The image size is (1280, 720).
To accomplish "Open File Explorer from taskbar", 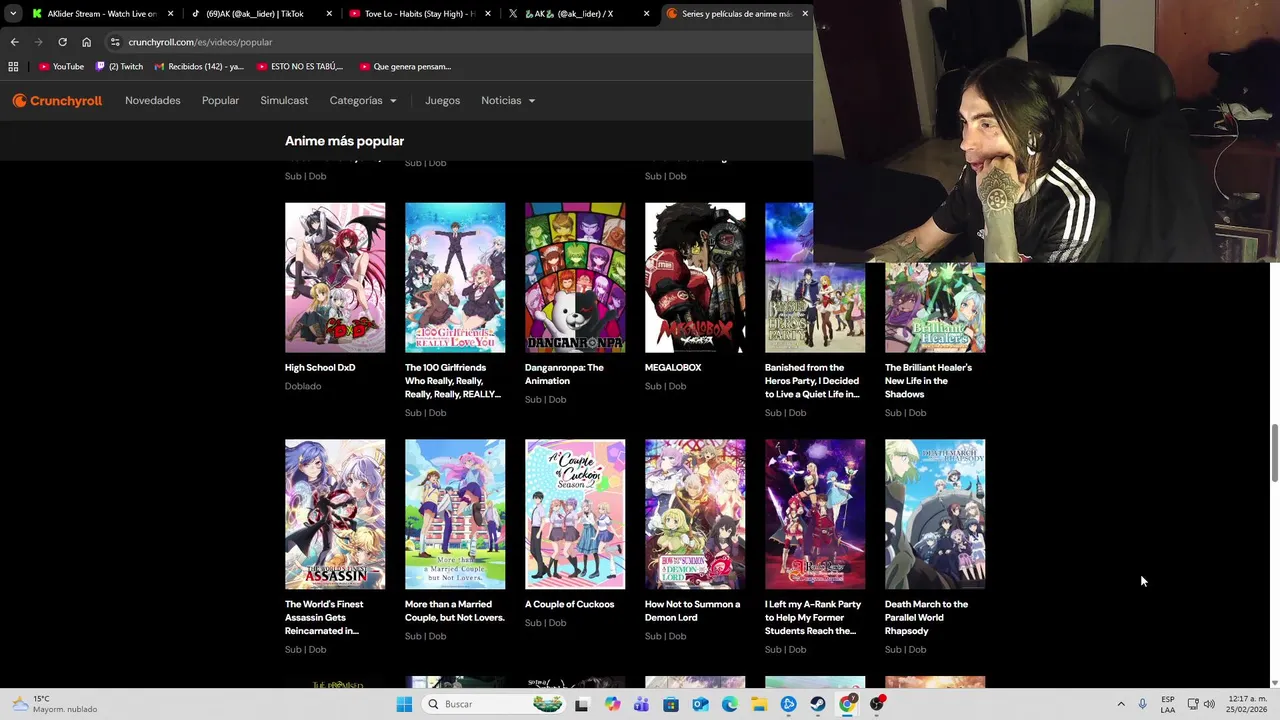I will 759,704.
